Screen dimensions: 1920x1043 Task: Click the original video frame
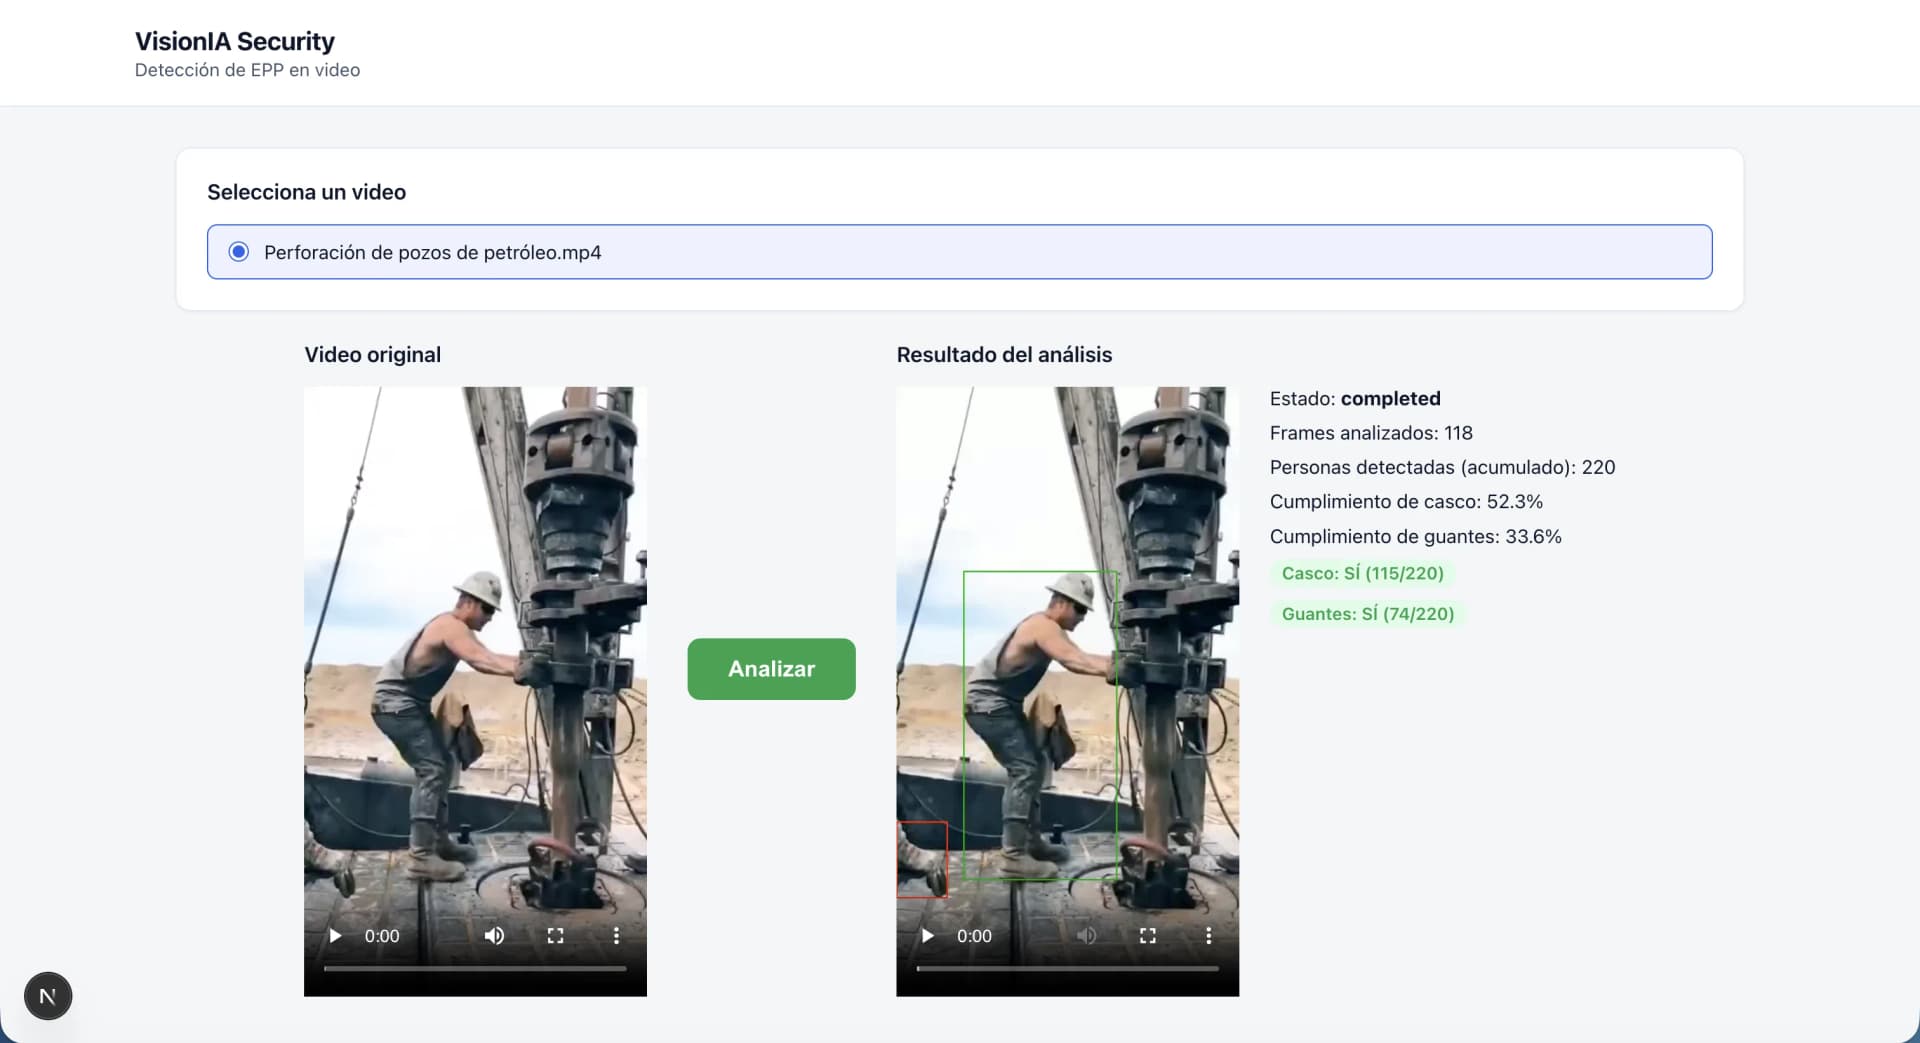pos(475,650)
